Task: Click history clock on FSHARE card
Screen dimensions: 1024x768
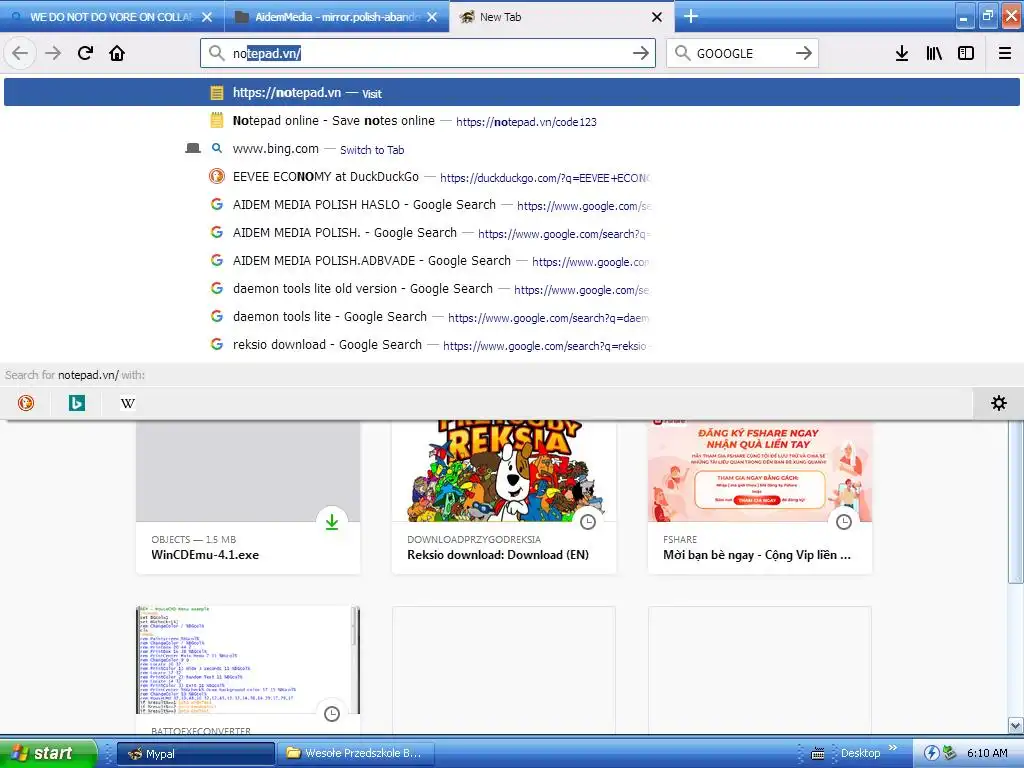Action: pos(844,522)
